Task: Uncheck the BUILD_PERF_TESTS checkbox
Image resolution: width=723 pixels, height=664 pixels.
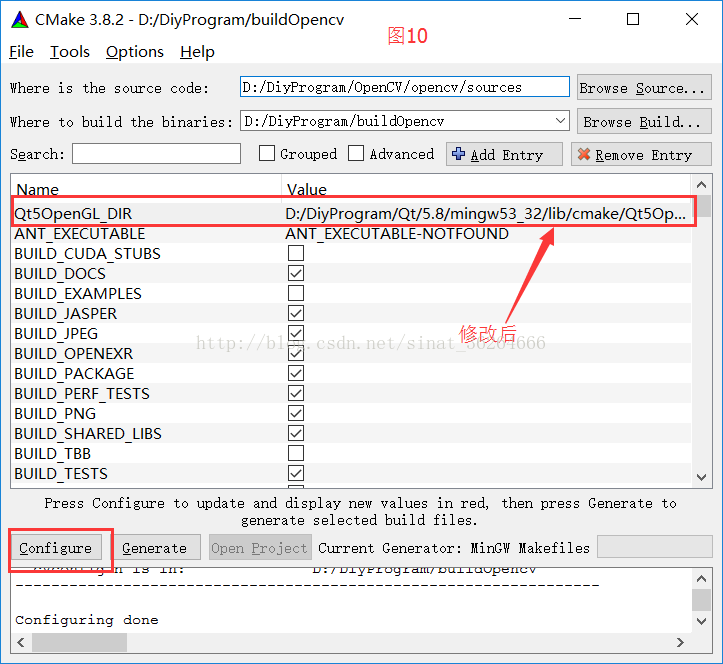Action: pos(296,393)
